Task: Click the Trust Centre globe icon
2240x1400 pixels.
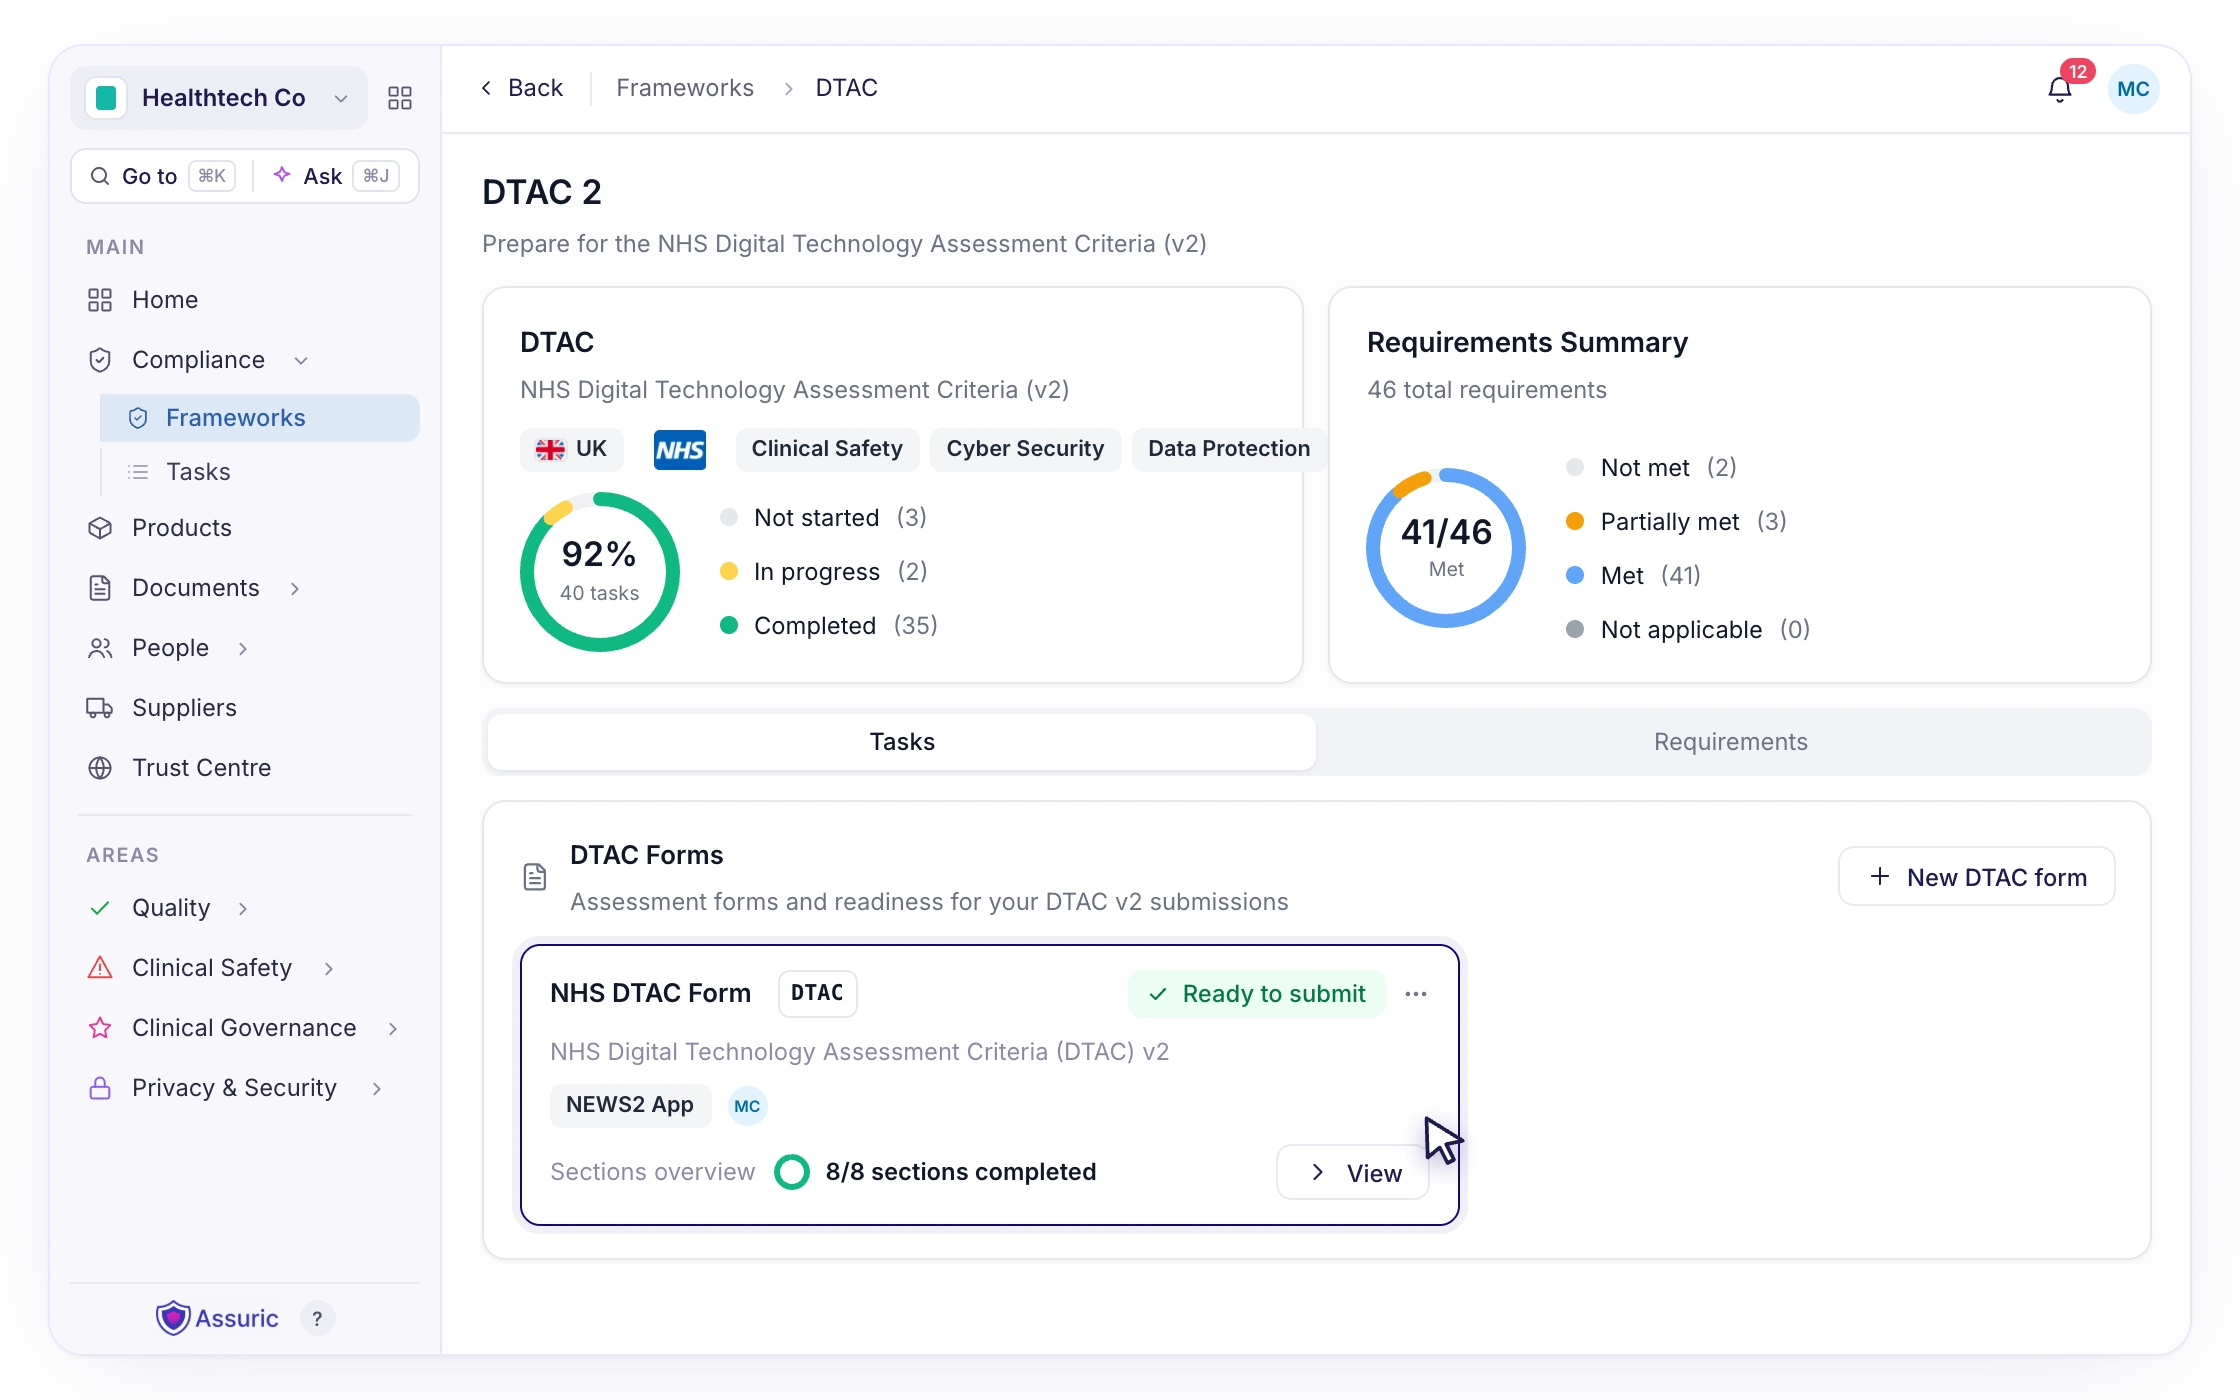Action: tap(100, 768)
